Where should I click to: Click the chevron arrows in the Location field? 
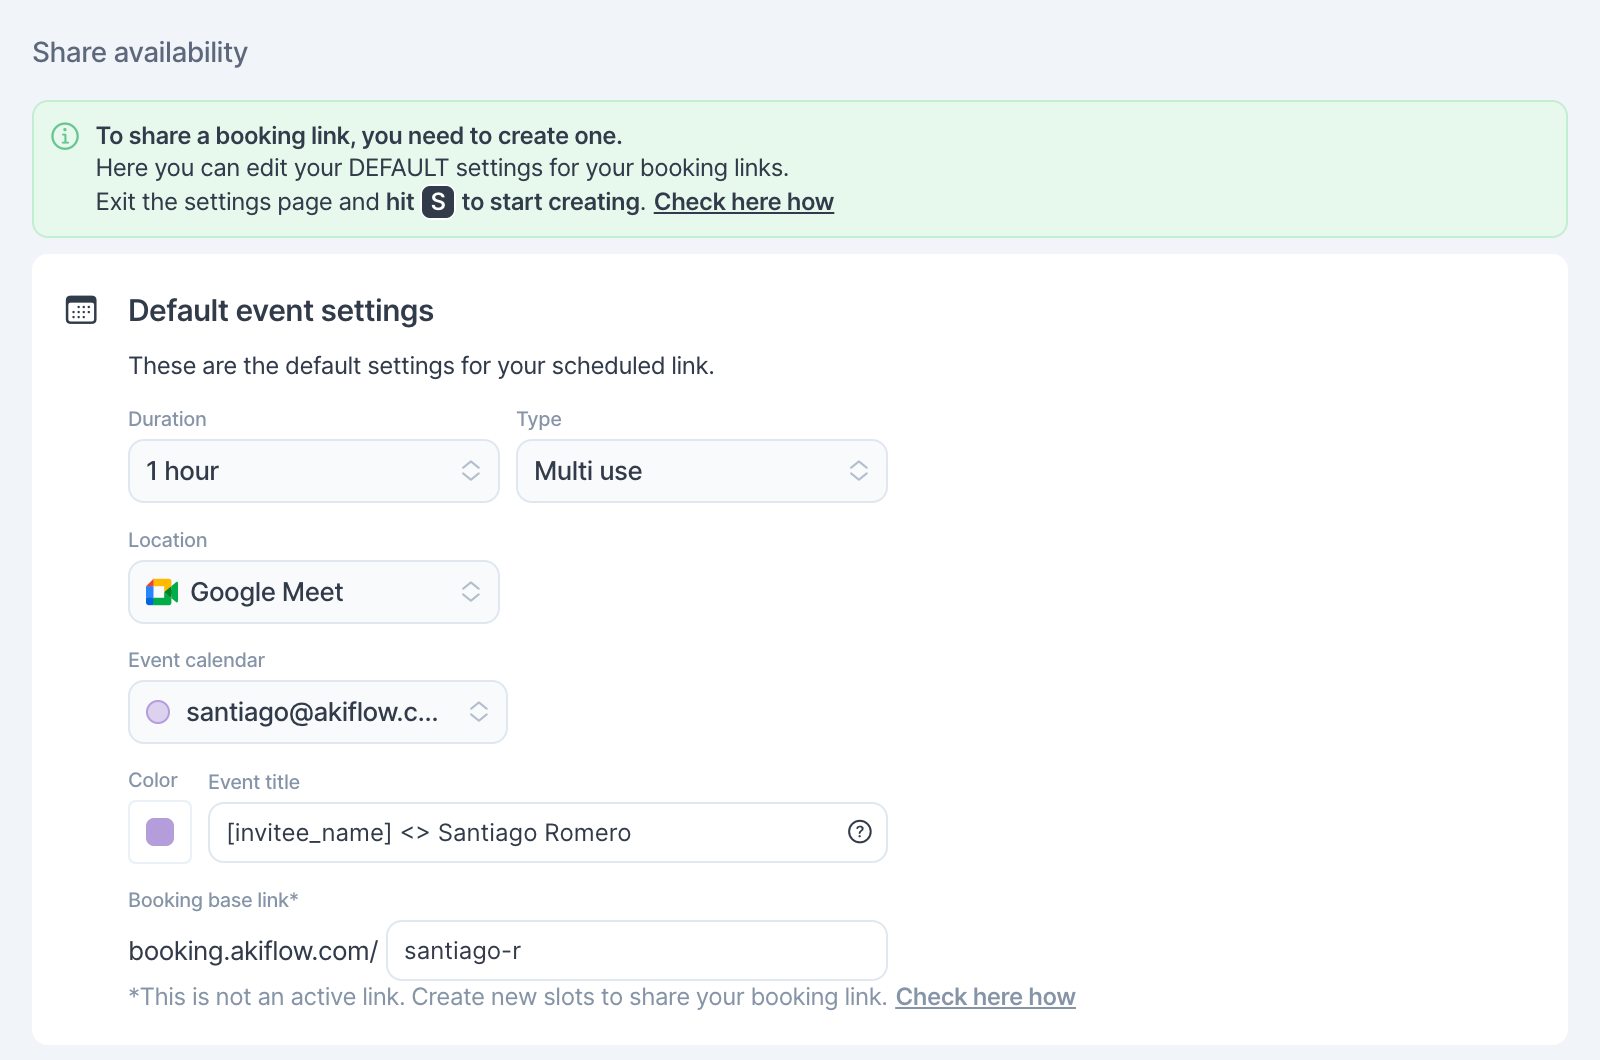pos(471,592)
